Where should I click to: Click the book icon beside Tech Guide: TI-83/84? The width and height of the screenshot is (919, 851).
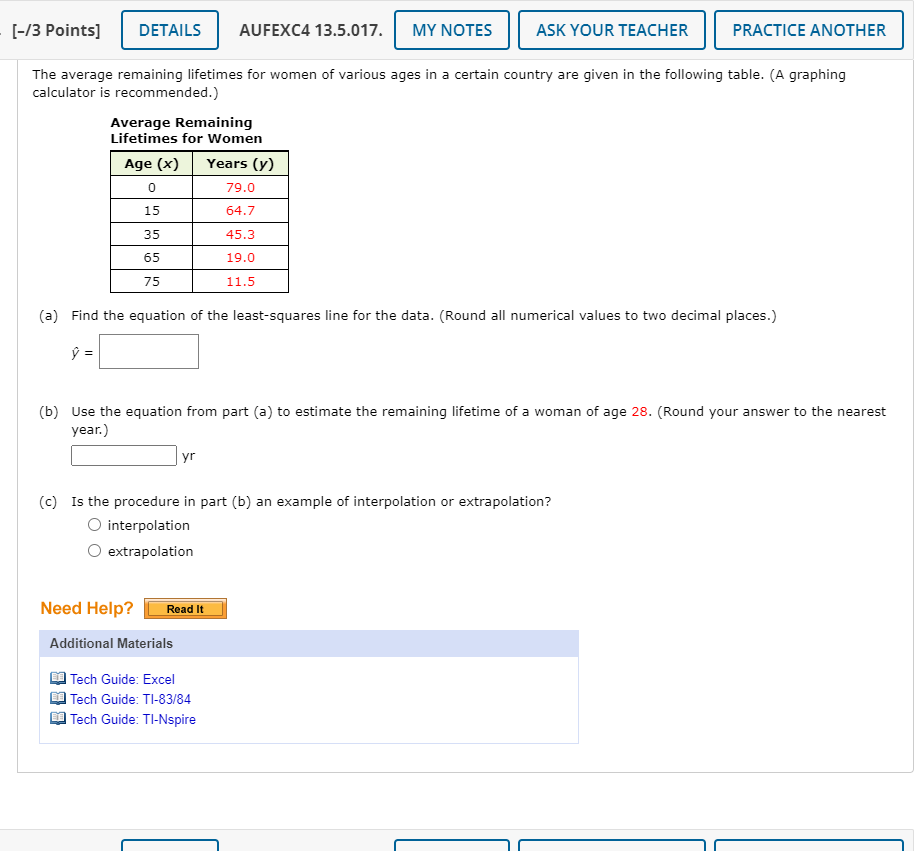(58, 698)
